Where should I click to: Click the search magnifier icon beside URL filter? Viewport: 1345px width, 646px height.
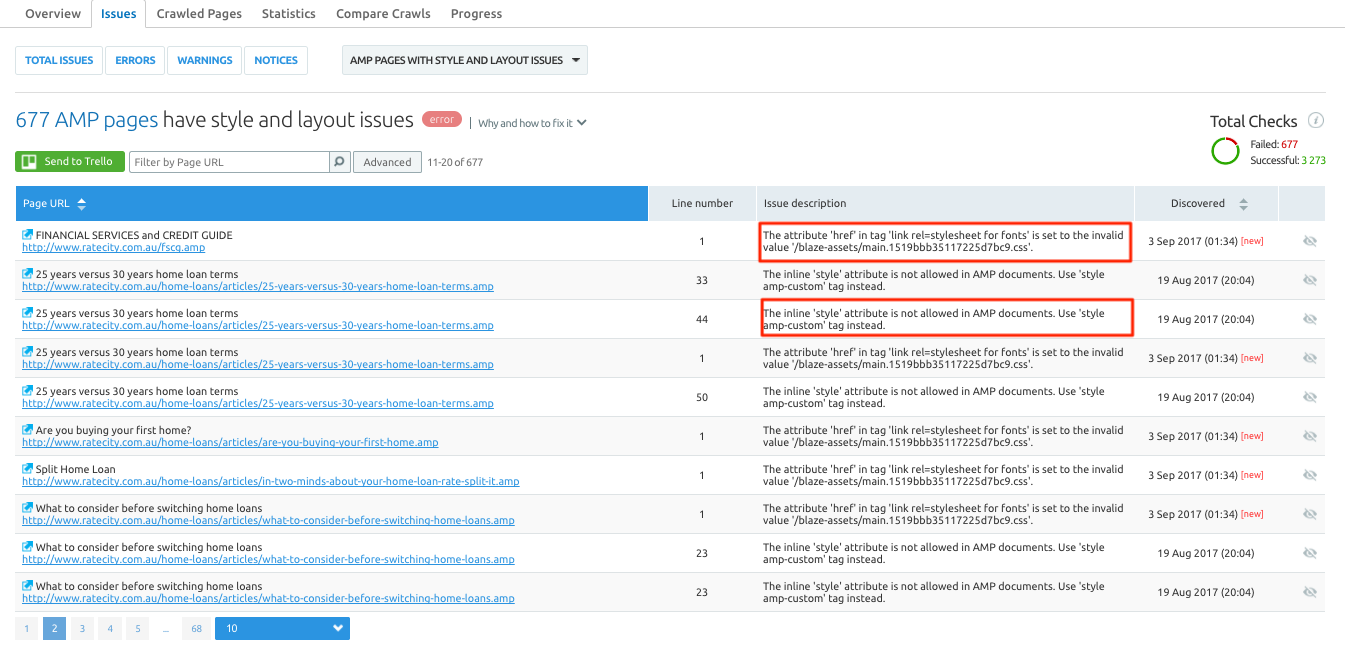pyautogui.click(x=340, y=162)
